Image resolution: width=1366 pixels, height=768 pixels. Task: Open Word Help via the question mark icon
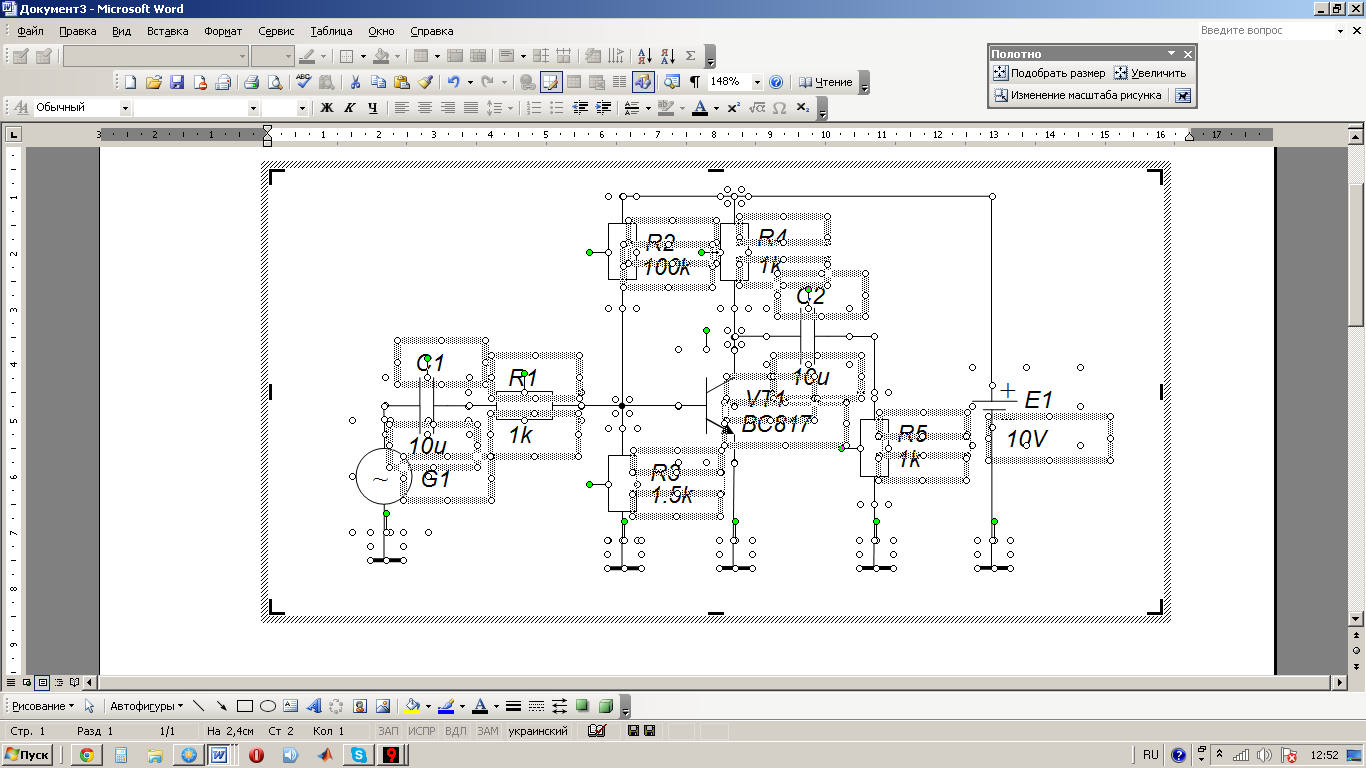(776, 82)
